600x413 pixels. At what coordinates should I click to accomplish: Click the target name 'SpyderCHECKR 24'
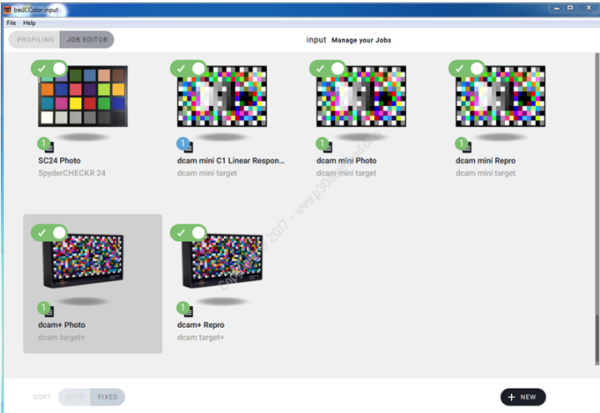[72, 173]
